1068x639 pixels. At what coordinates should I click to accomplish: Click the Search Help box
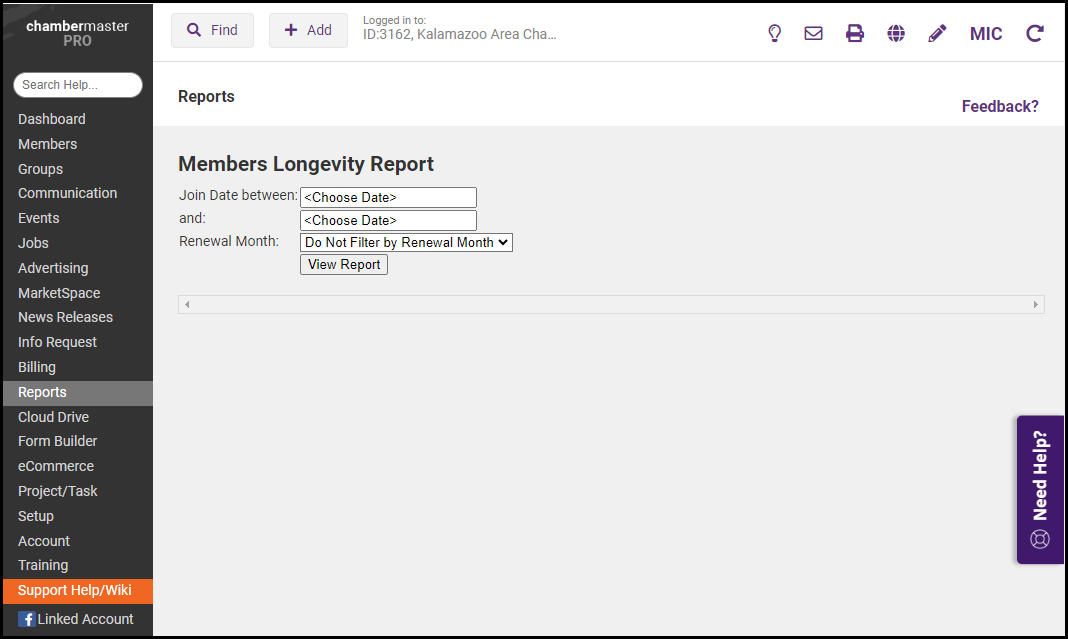78,85
